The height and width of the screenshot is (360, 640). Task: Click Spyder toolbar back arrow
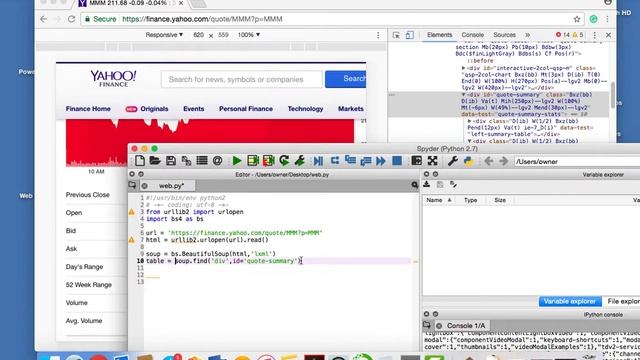489,161
